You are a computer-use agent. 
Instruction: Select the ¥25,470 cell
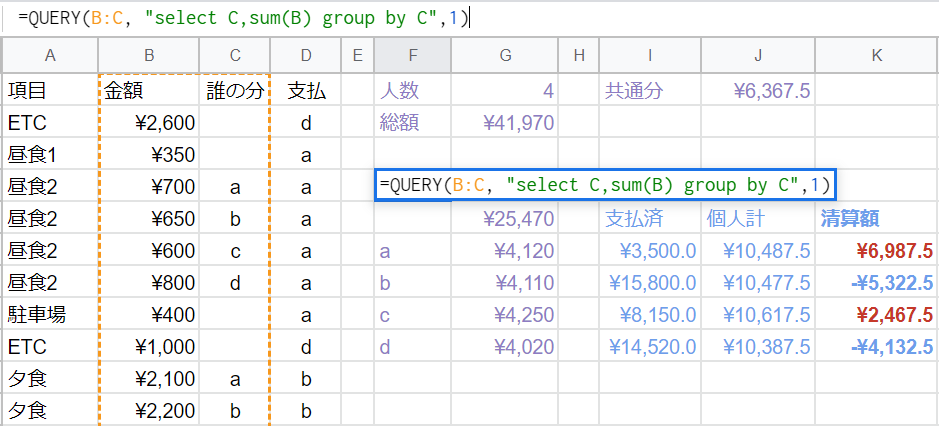pos(505,219)
